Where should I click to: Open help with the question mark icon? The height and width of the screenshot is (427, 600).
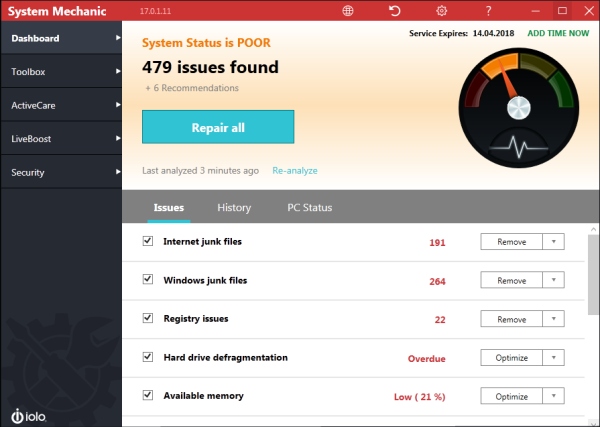[488, 11]
